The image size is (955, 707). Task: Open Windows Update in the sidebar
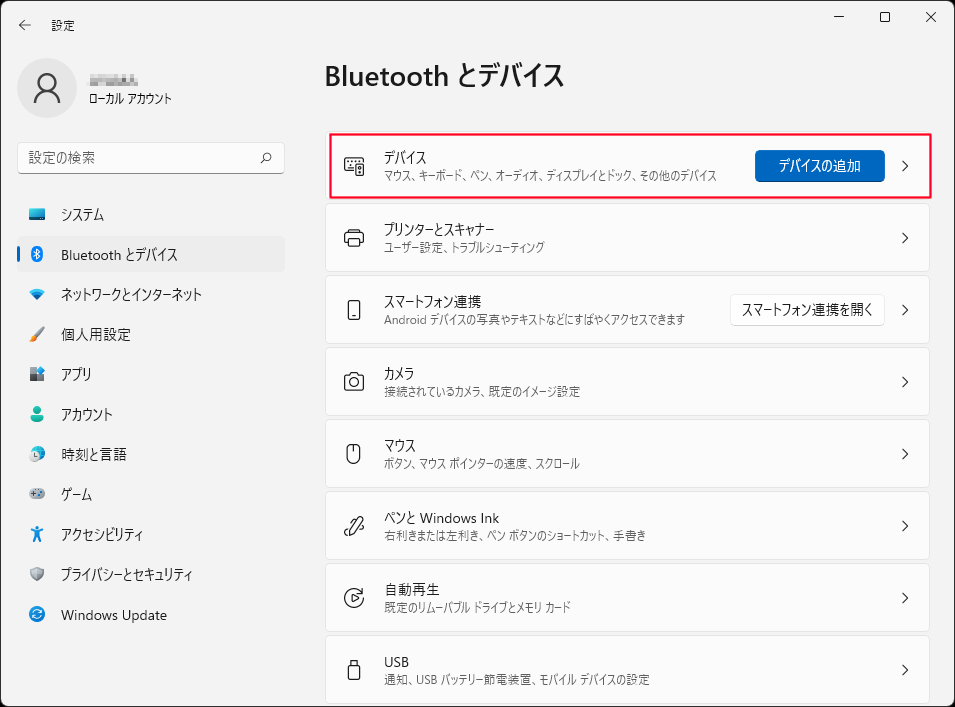pos(151,614)
